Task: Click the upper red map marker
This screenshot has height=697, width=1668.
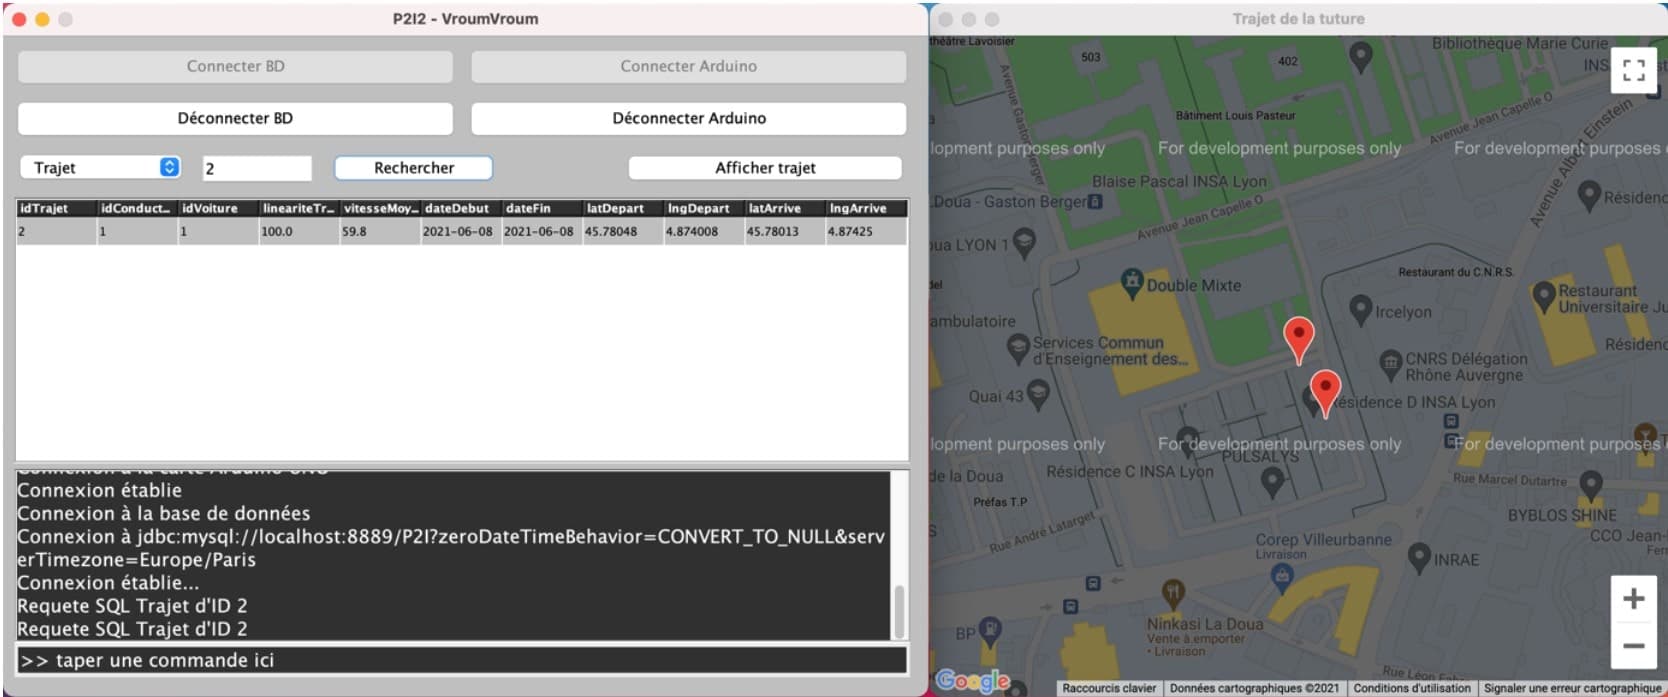Action: 1298,338
